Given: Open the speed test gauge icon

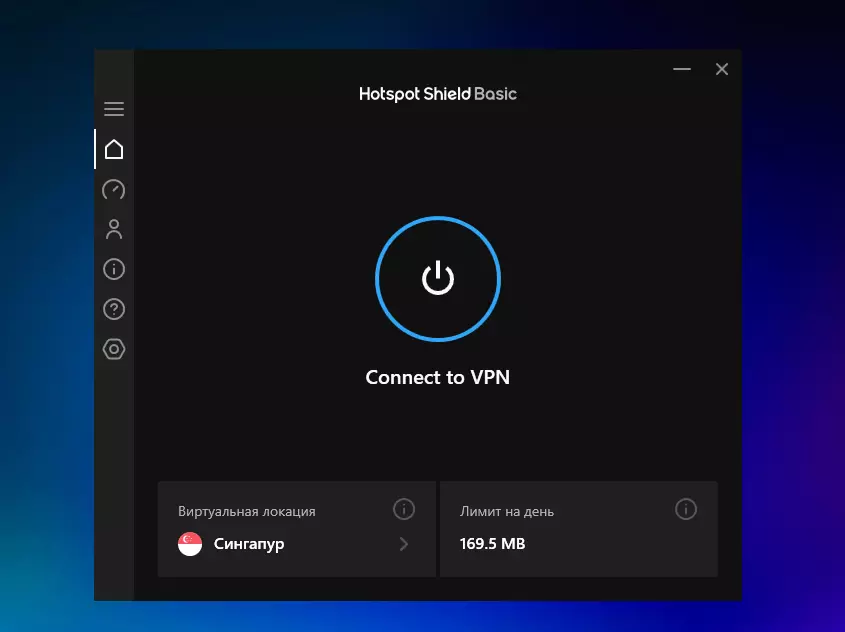Looking at the screenshot, I should 114,190.
